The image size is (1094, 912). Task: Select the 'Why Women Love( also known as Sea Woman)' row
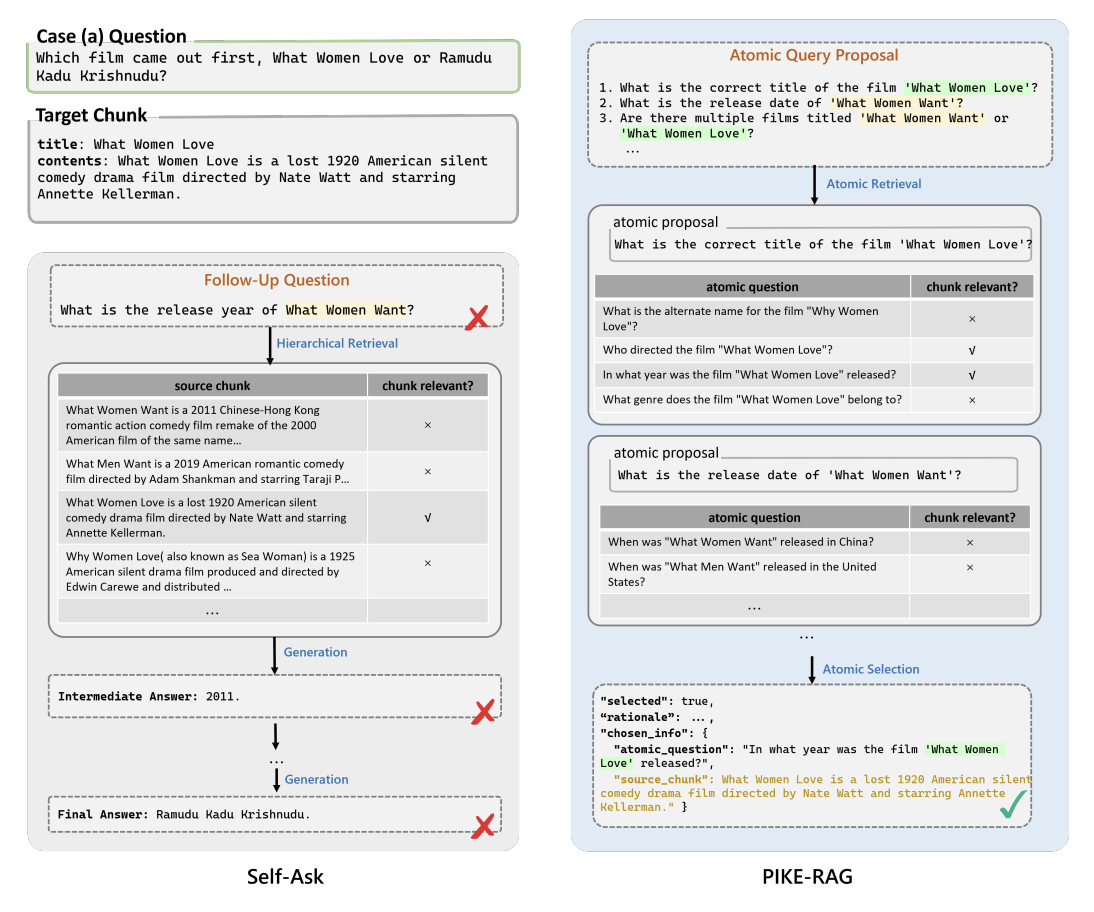273,571
